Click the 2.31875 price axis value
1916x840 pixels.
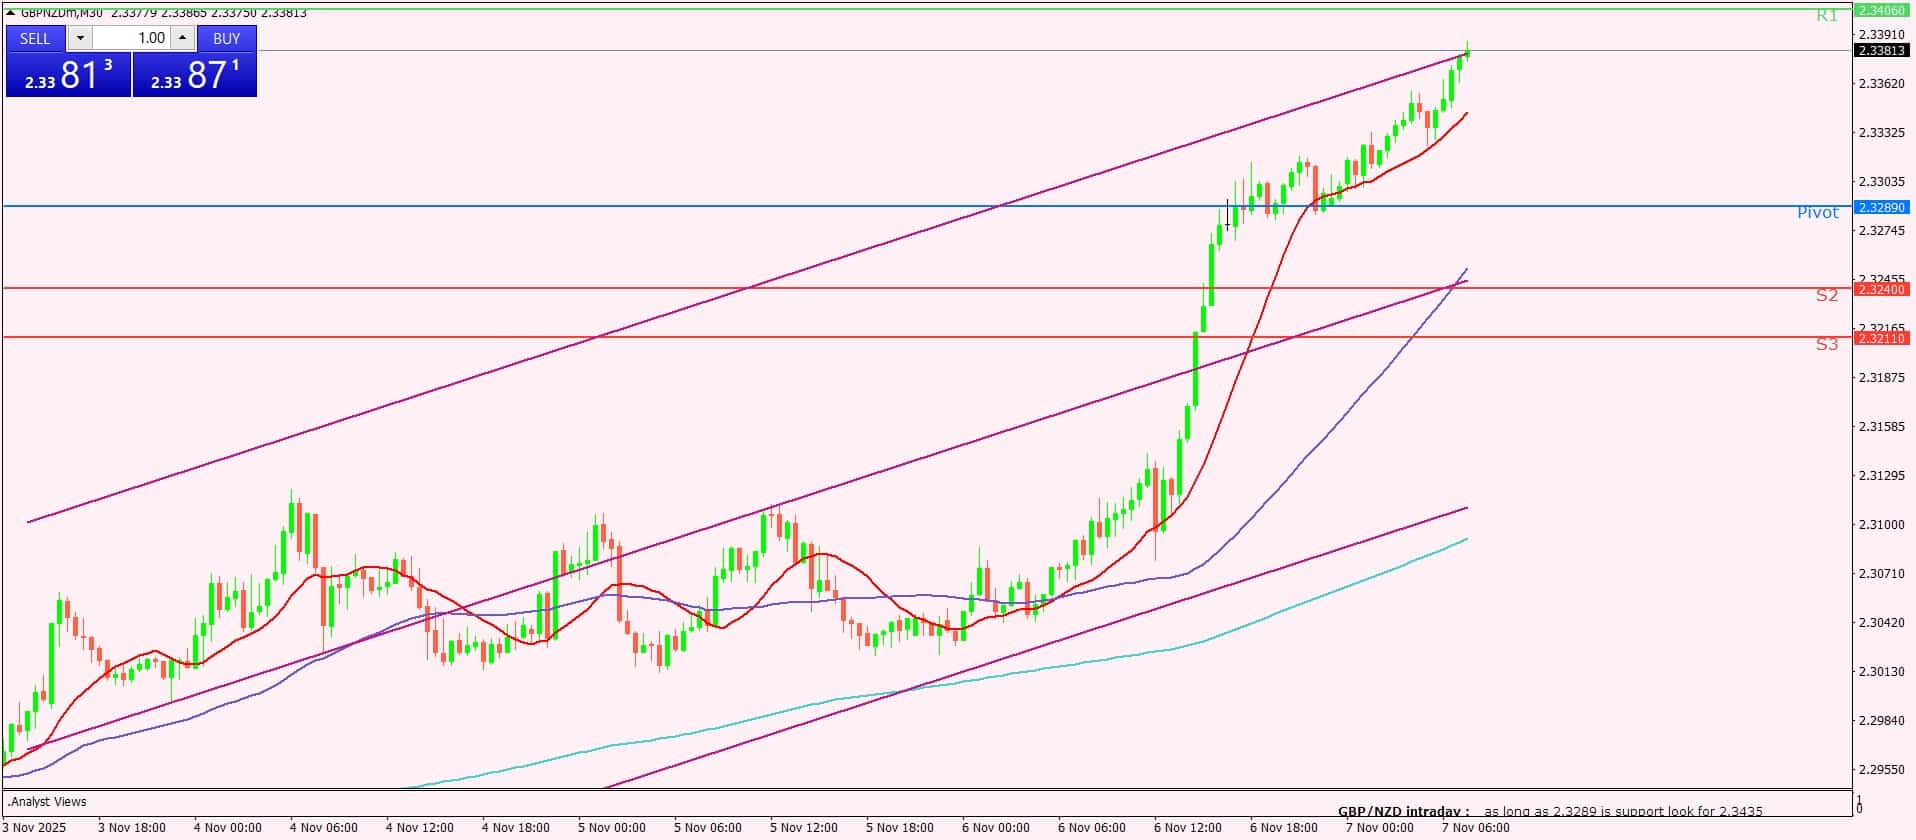(1881, 377)
